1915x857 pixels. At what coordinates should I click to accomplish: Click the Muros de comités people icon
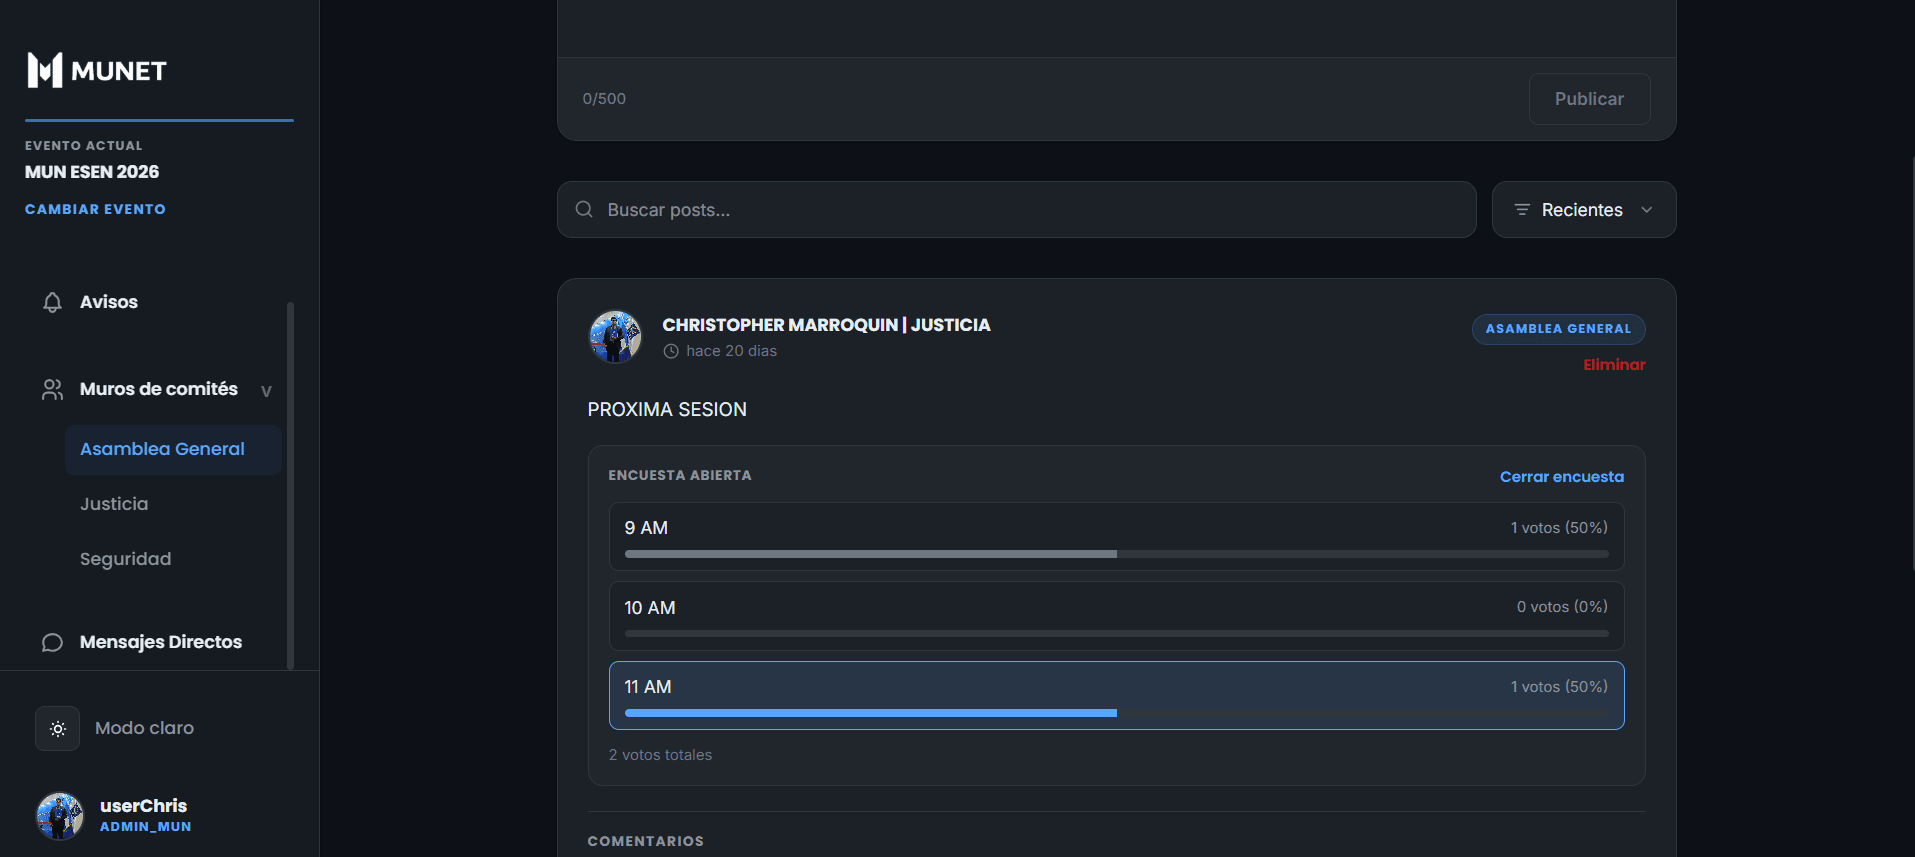tap(53, 389)
